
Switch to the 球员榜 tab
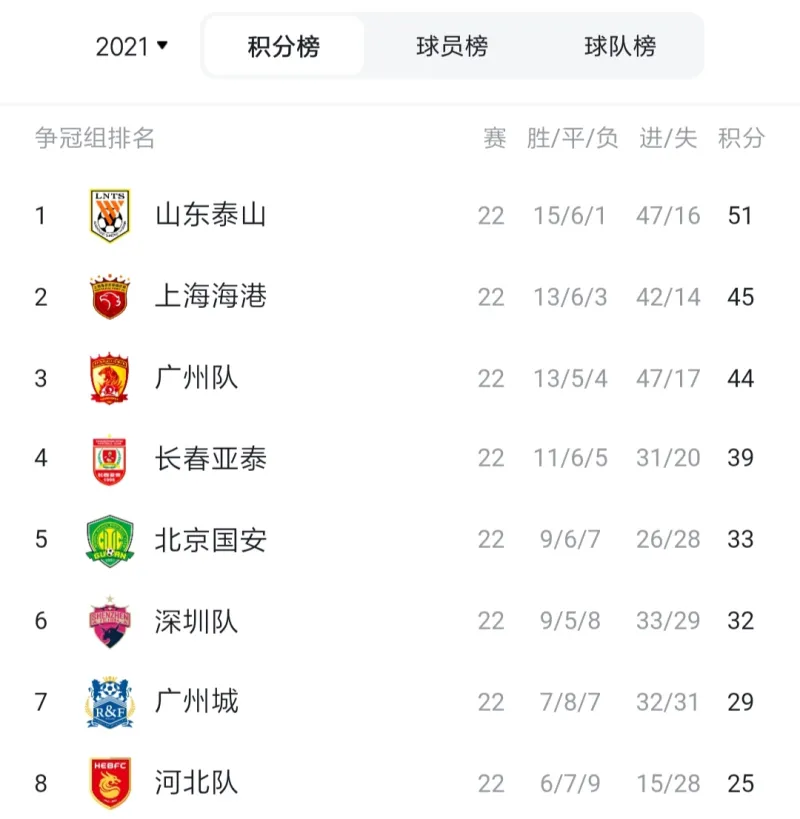pyautogui.click(x=452, y=46)
